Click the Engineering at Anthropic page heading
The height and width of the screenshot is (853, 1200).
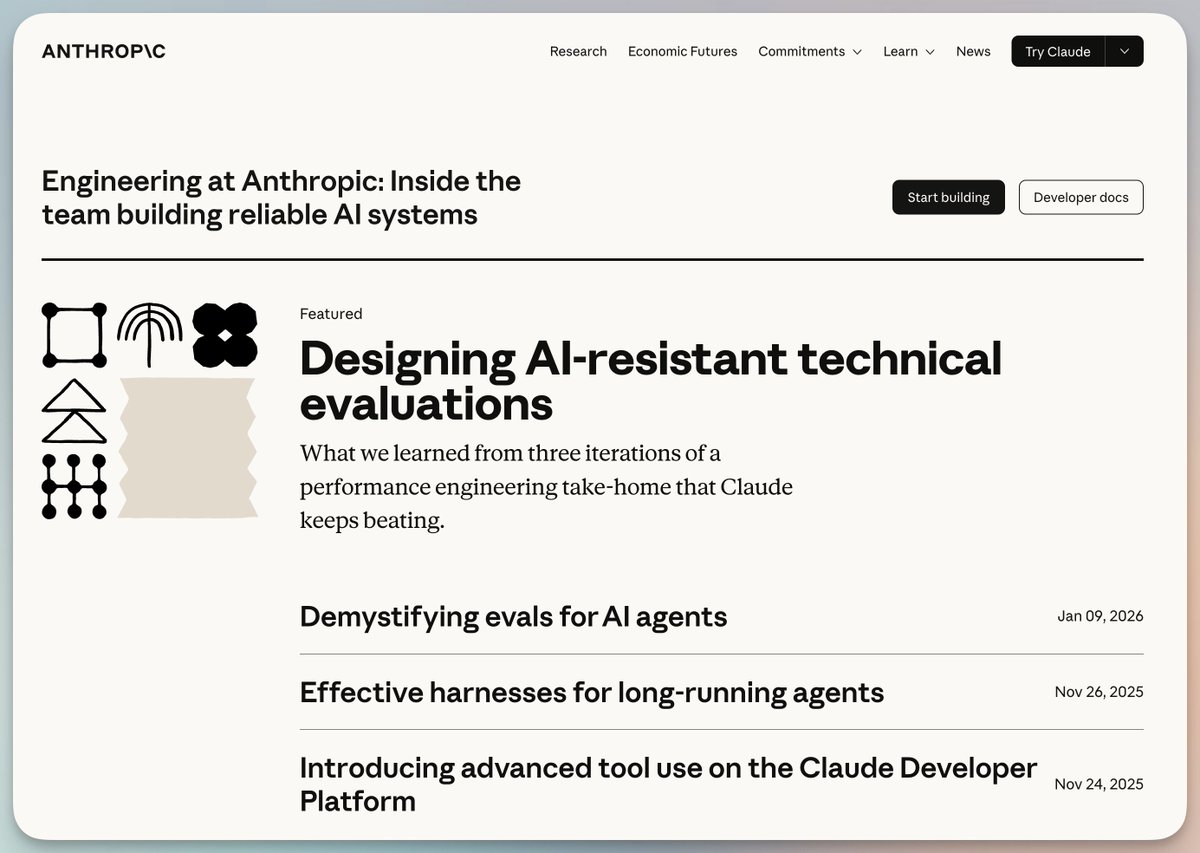(281, 197)
